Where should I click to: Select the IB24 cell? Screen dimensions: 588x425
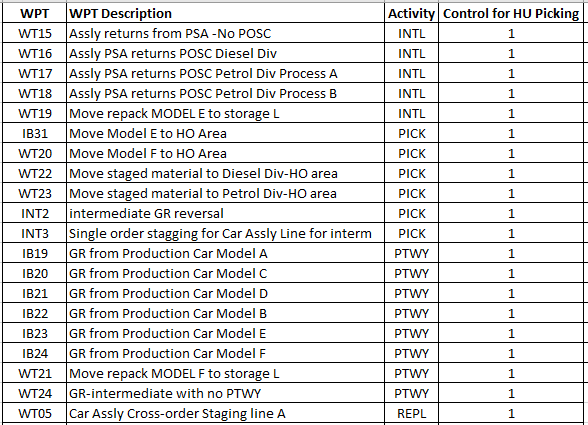tap(34, 353)
